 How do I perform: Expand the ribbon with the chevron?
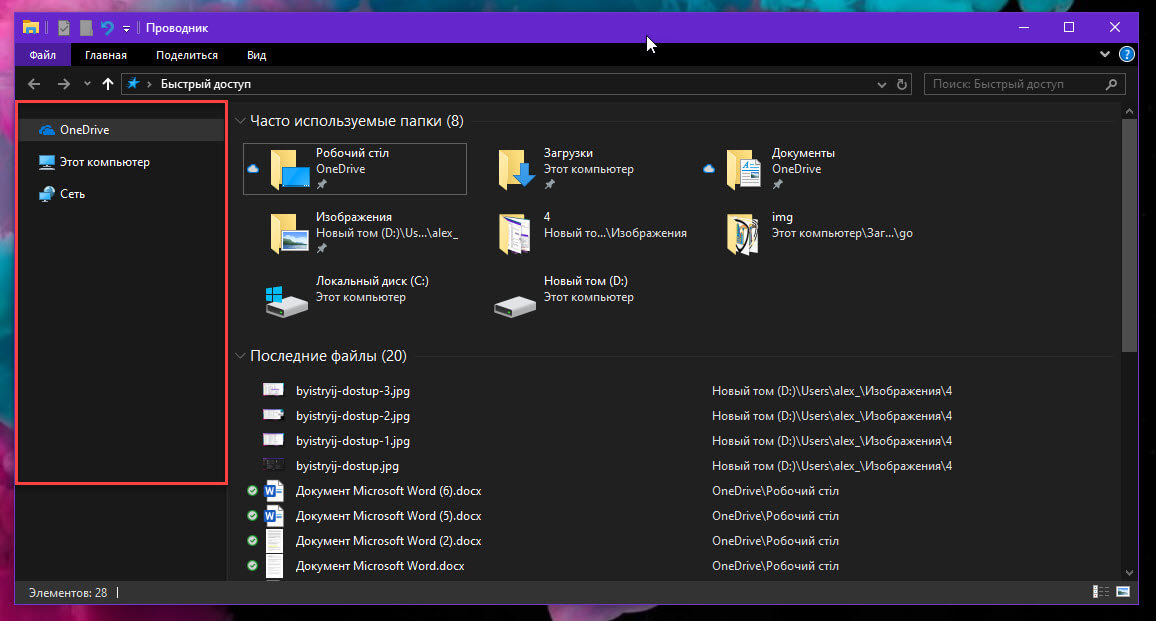(1104, 54)
